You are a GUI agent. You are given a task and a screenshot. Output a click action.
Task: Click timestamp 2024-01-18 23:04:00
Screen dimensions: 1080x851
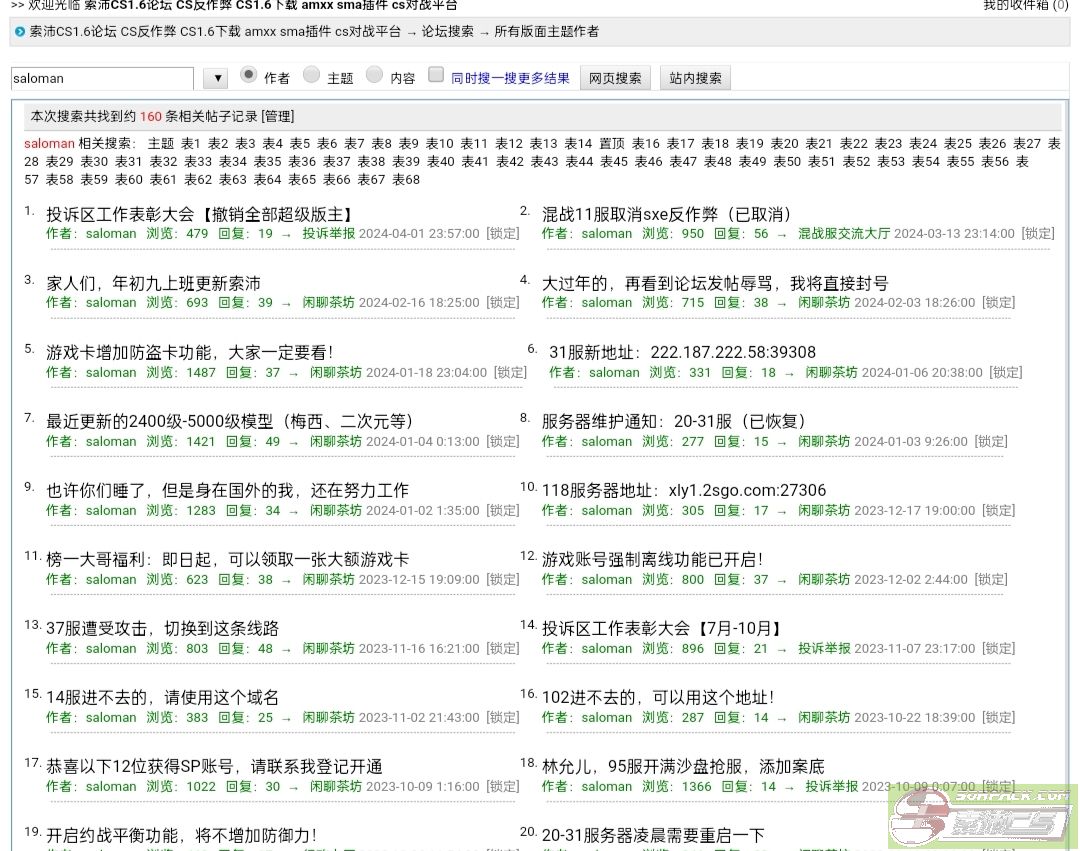[426, 372]
